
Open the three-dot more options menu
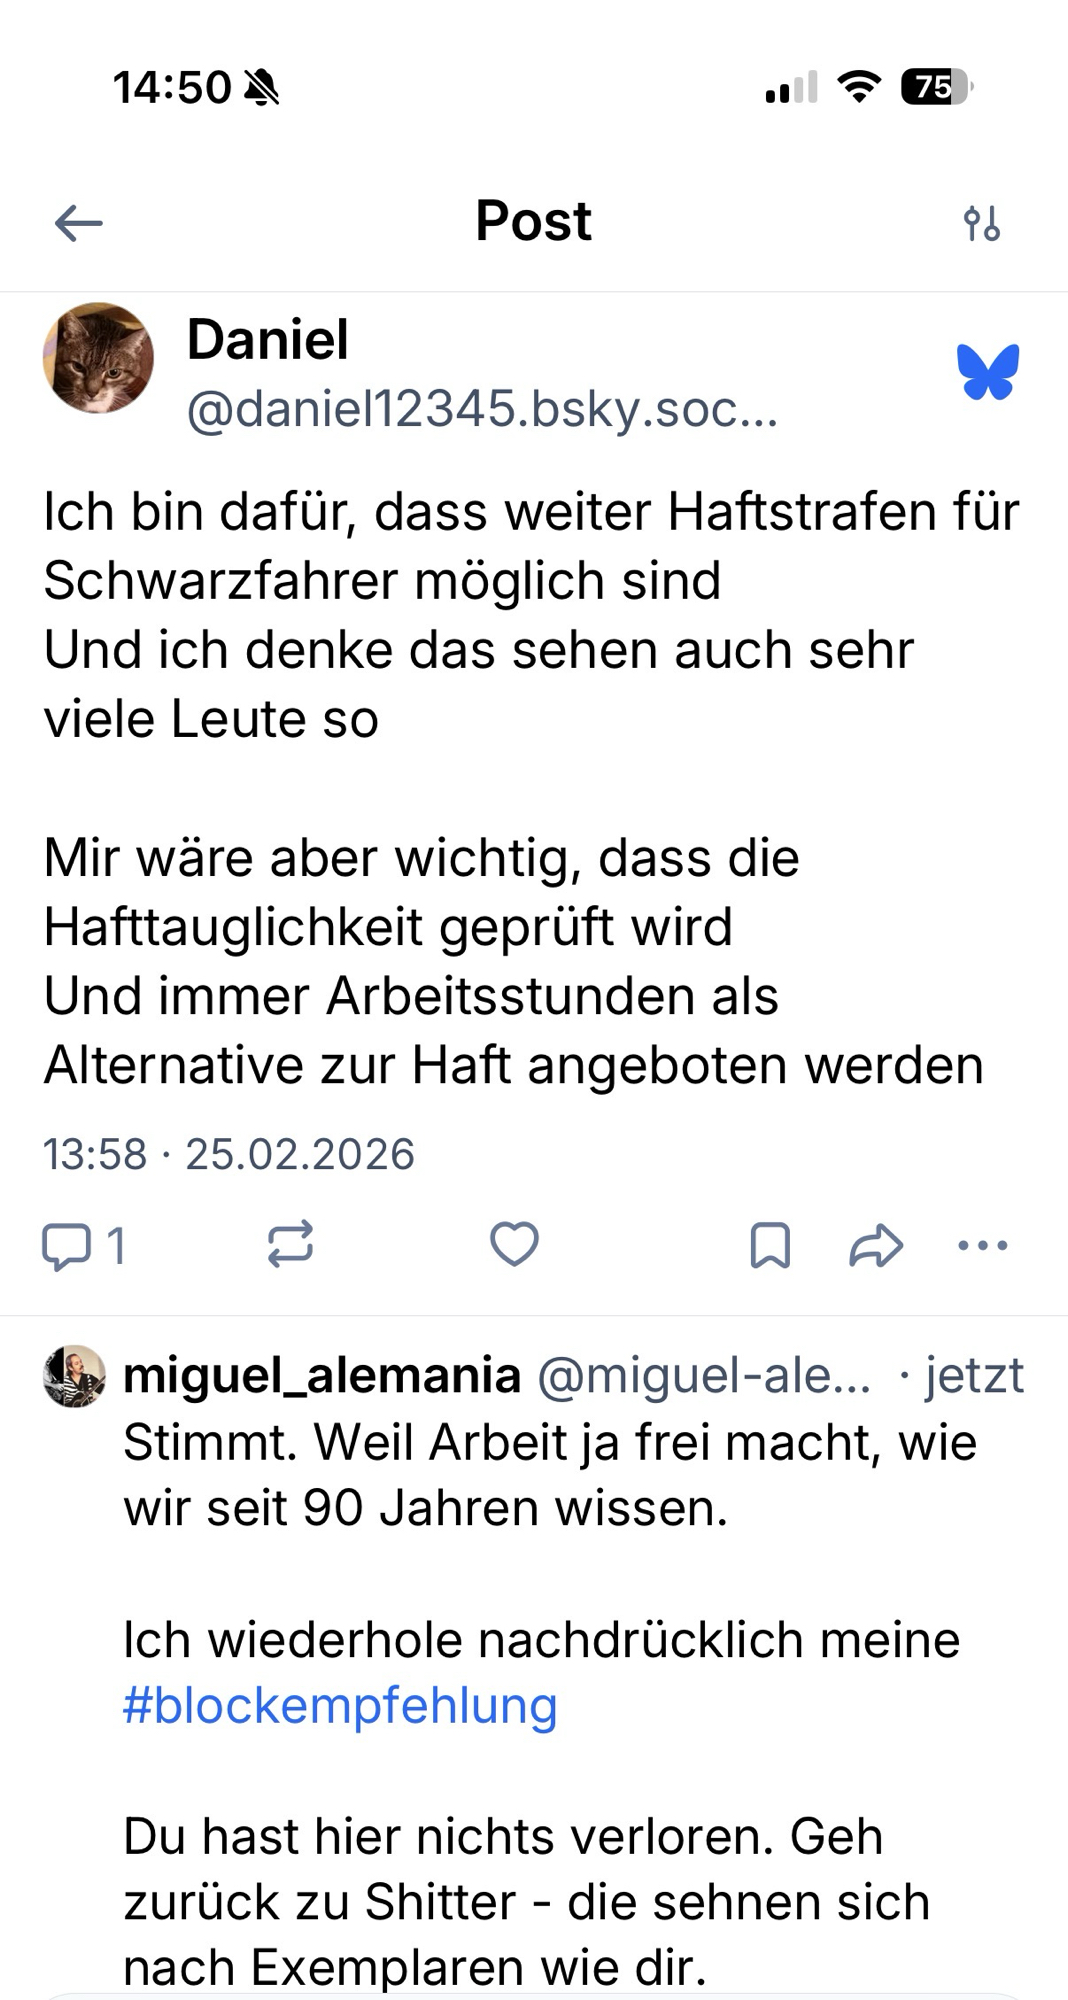[982, 1246]
